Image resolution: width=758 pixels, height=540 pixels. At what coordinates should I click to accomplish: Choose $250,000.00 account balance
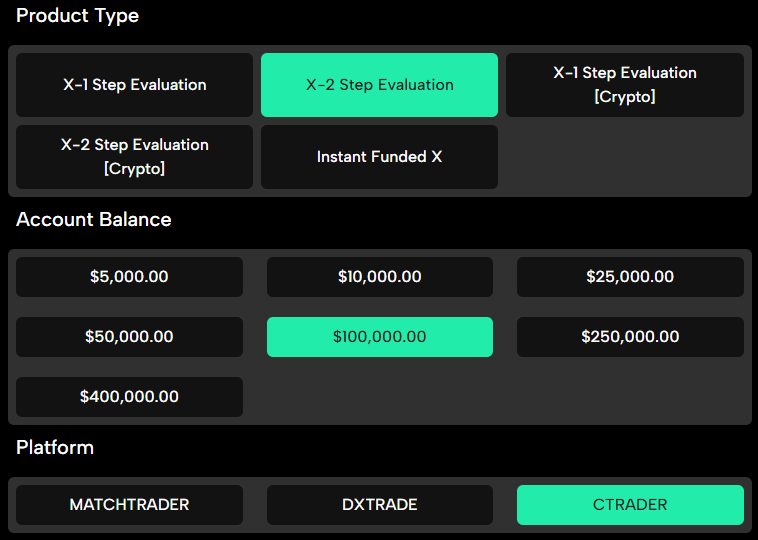coord(630,337)
